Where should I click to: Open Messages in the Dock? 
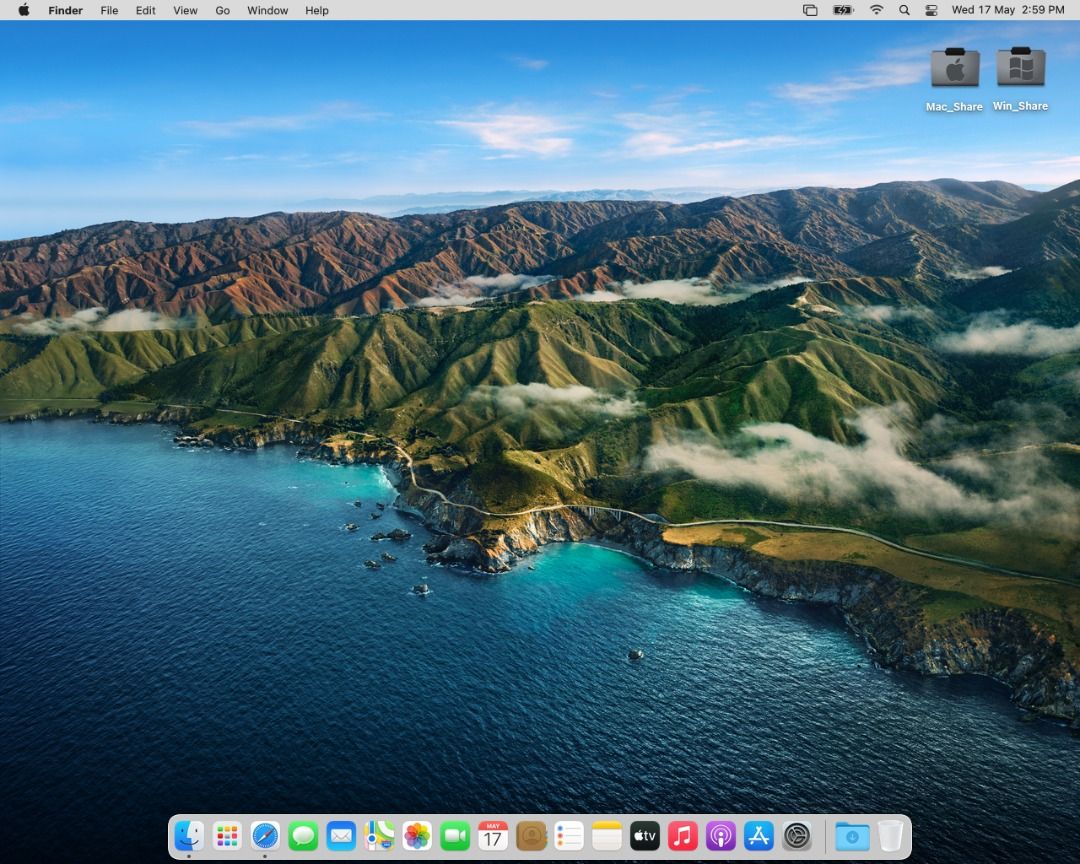coord(303,836)
